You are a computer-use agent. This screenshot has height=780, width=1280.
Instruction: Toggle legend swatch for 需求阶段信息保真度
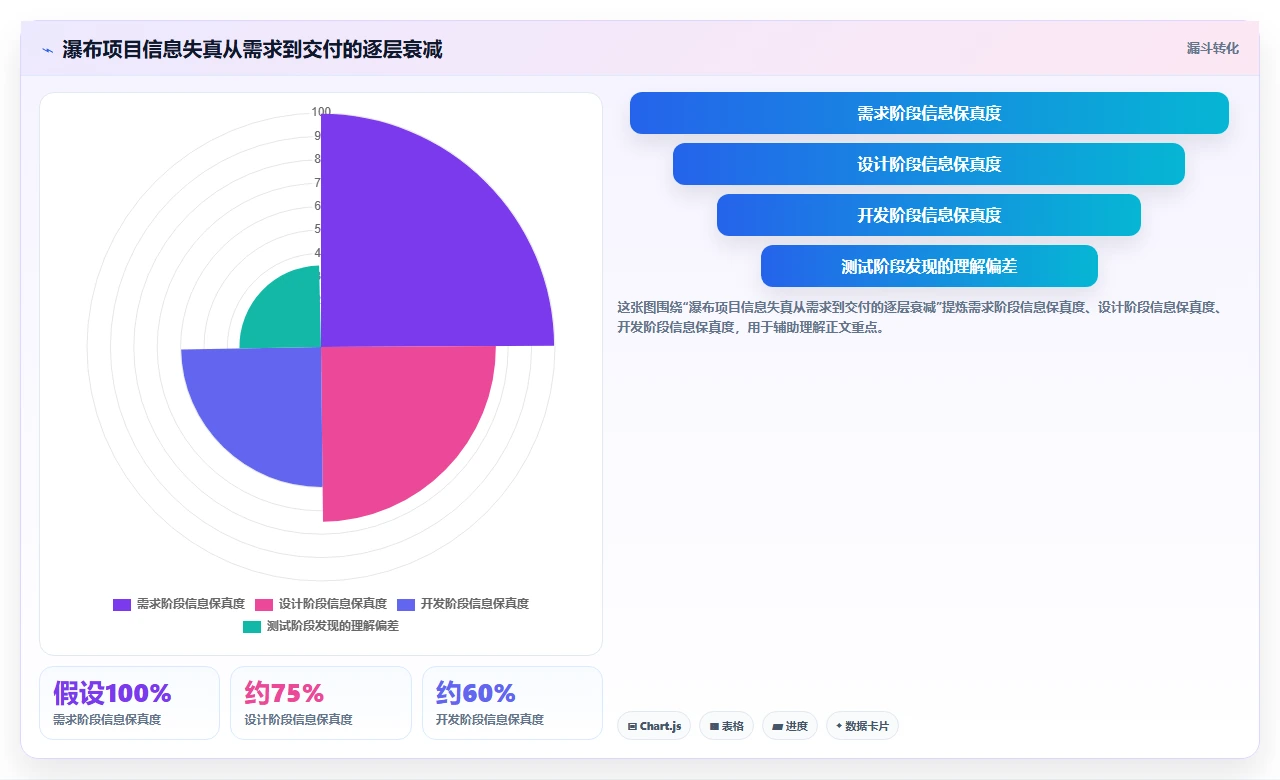(122, 604)
